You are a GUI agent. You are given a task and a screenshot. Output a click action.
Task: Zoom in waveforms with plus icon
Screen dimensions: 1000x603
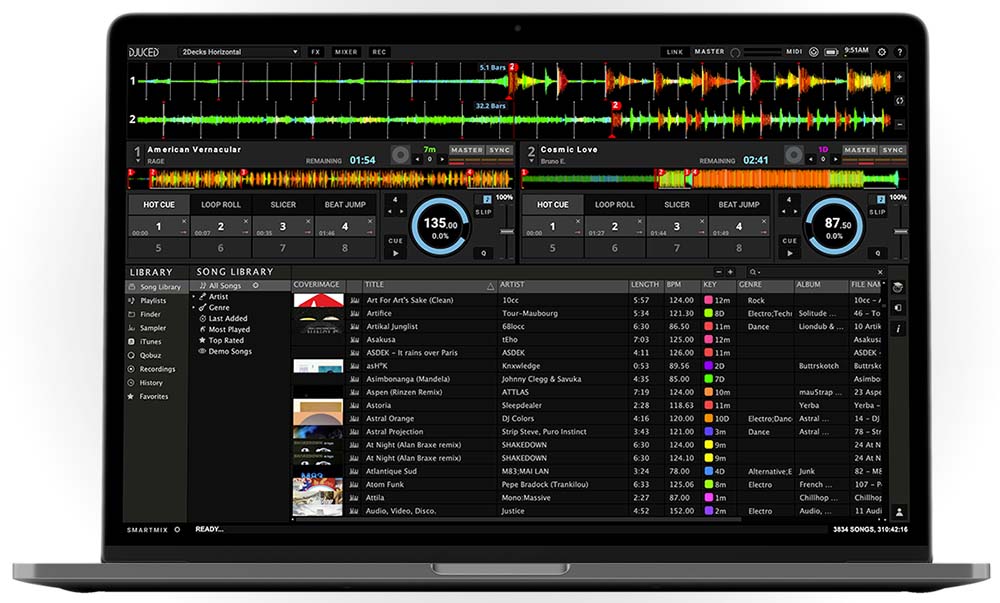899,77
